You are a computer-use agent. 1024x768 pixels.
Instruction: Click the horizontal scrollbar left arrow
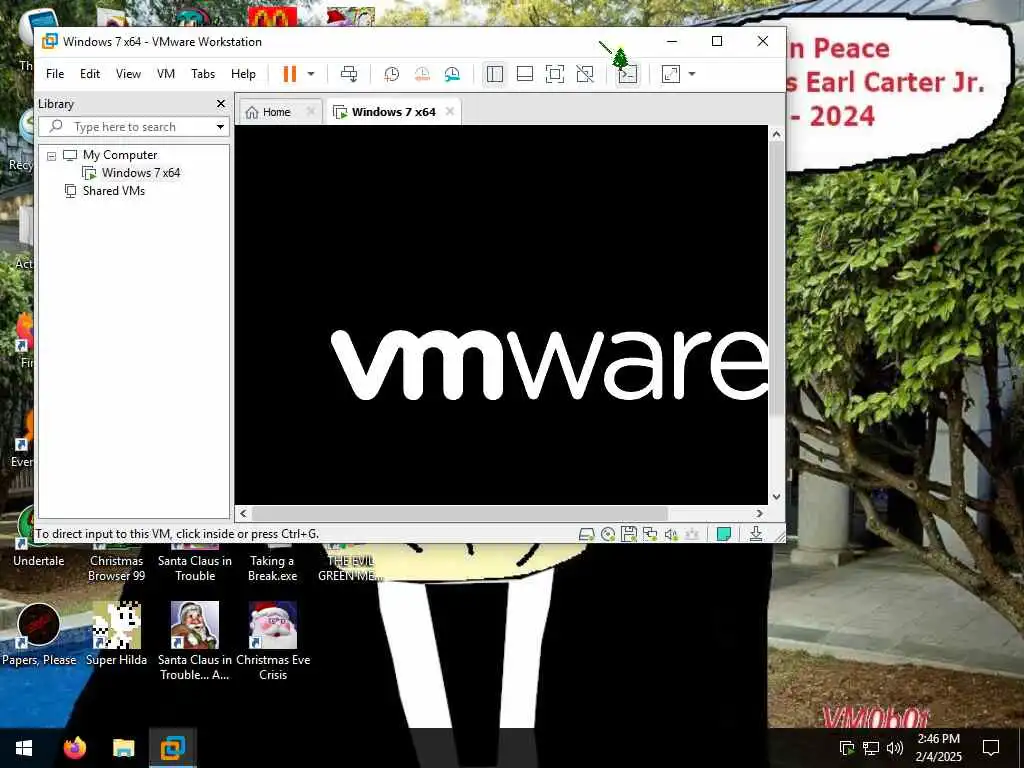(x=244, y=514)
